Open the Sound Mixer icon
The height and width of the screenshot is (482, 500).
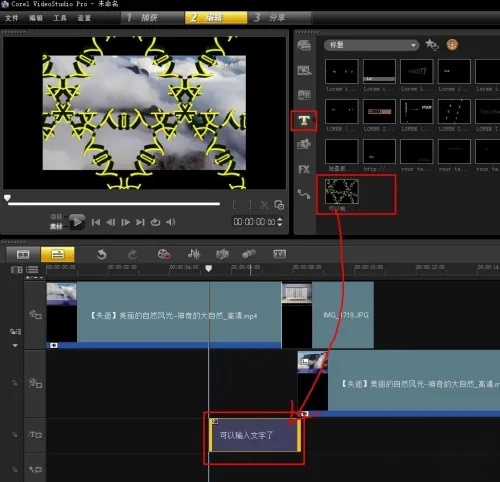[194, 254]
